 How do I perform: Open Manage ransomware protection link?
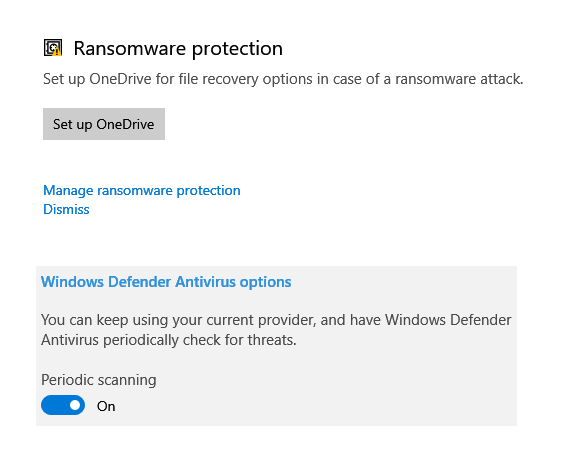coord(142,190)
